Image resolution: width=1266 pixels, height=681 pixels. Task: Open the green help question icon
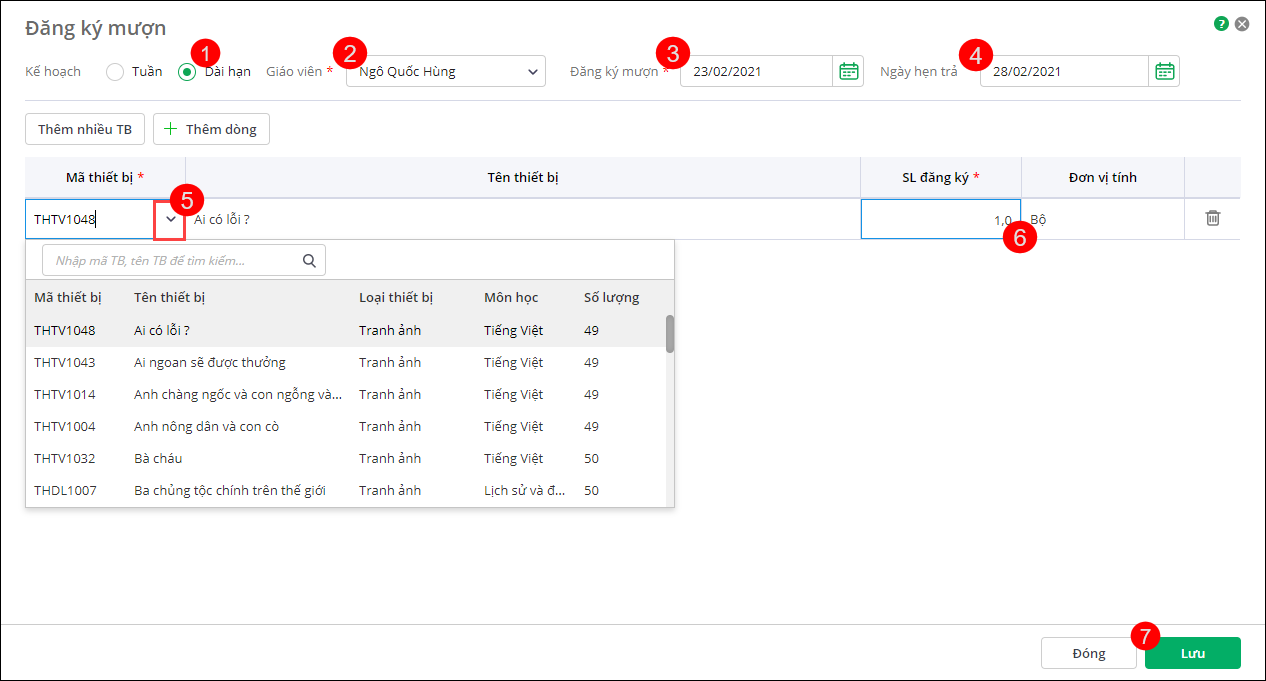(1221, 24)
